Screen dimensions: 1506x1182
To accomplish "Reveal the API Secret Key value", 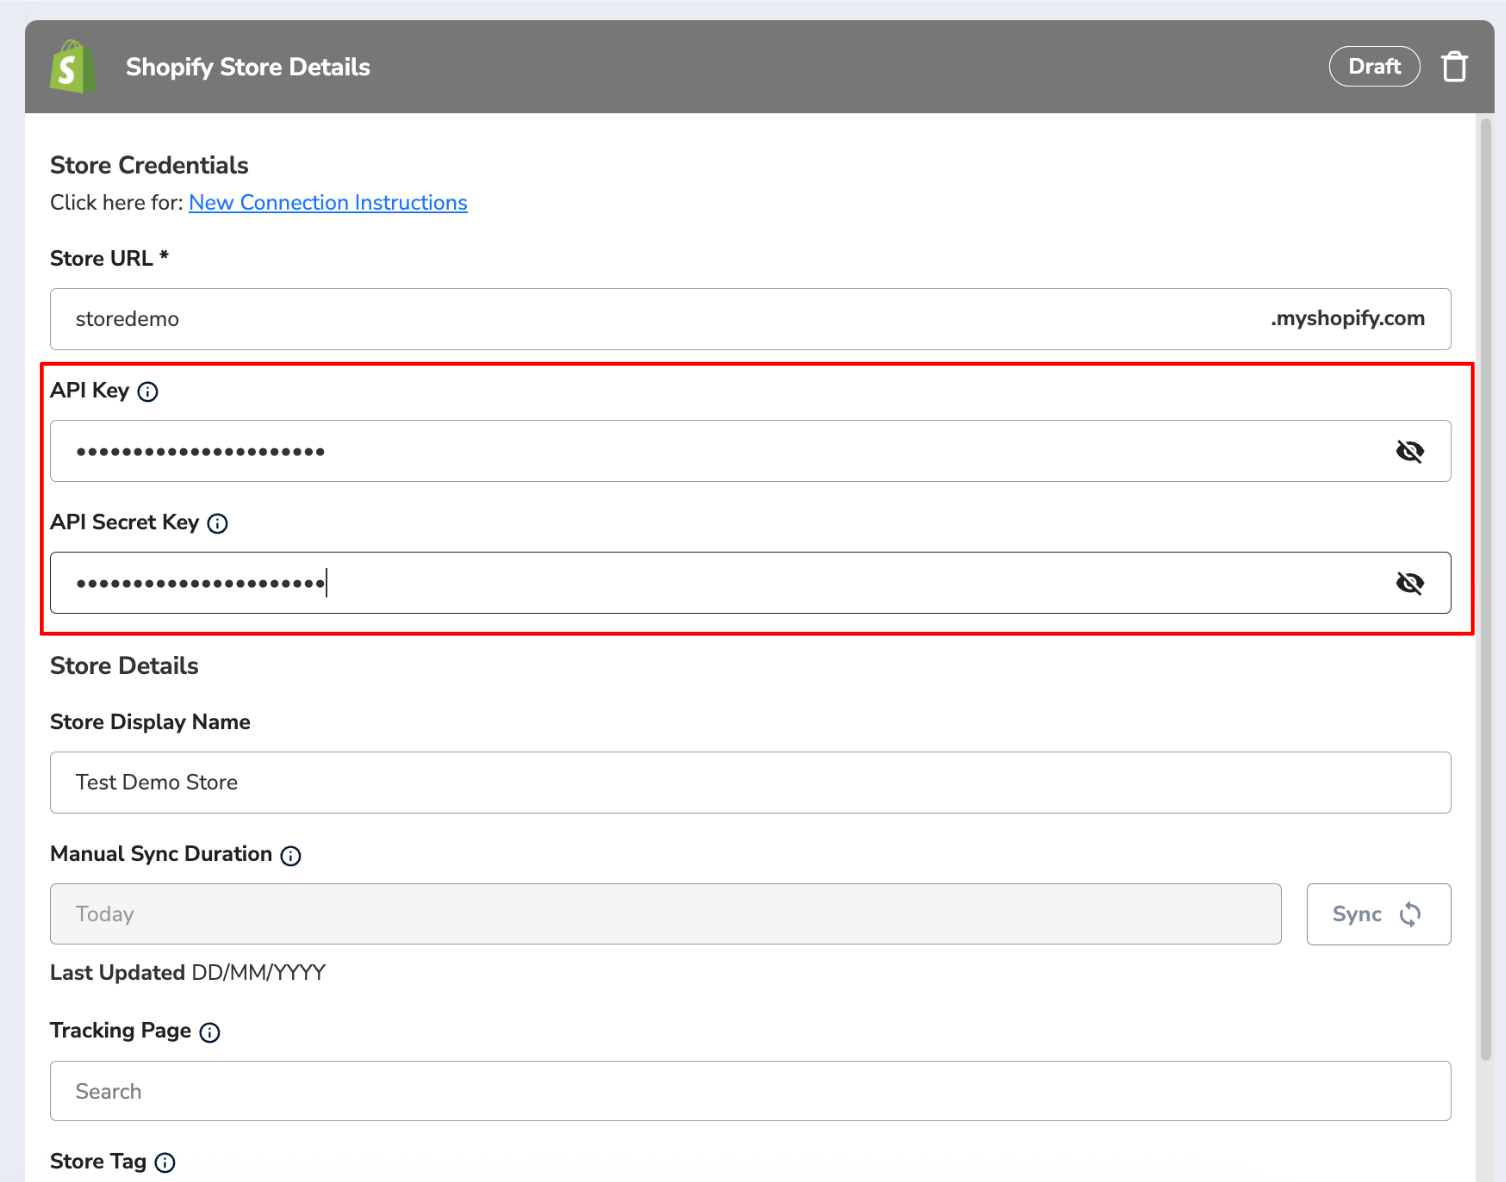I will (x=1410, y=583).
